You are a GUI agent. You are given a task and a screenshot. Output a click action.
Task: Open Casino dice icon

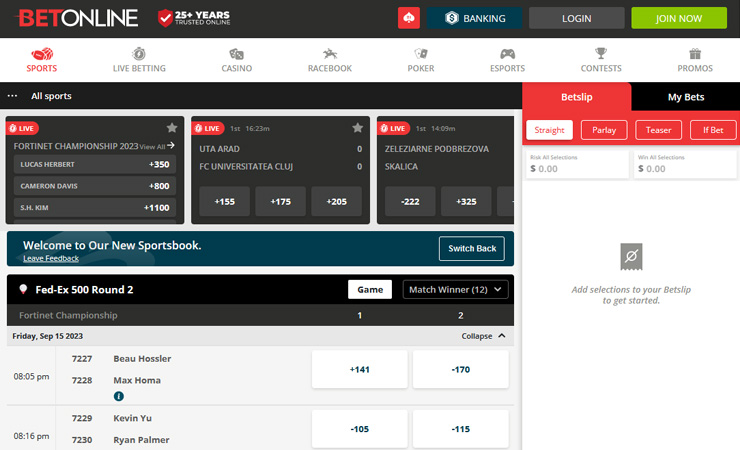236,53
